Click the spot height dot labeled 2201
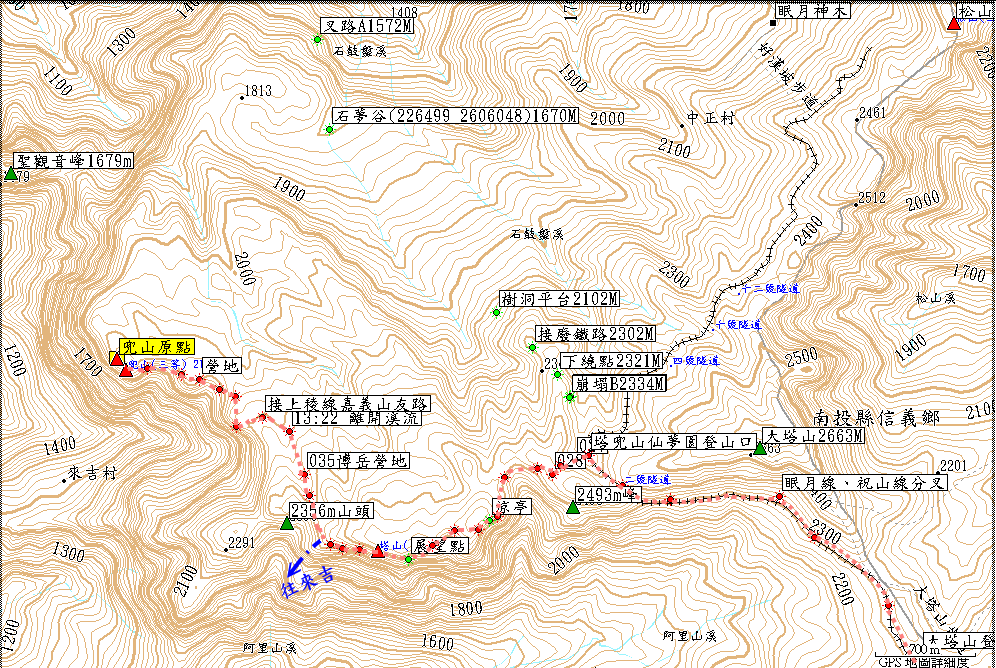Viewport: 996px width, 668px height. pos(938,473)
